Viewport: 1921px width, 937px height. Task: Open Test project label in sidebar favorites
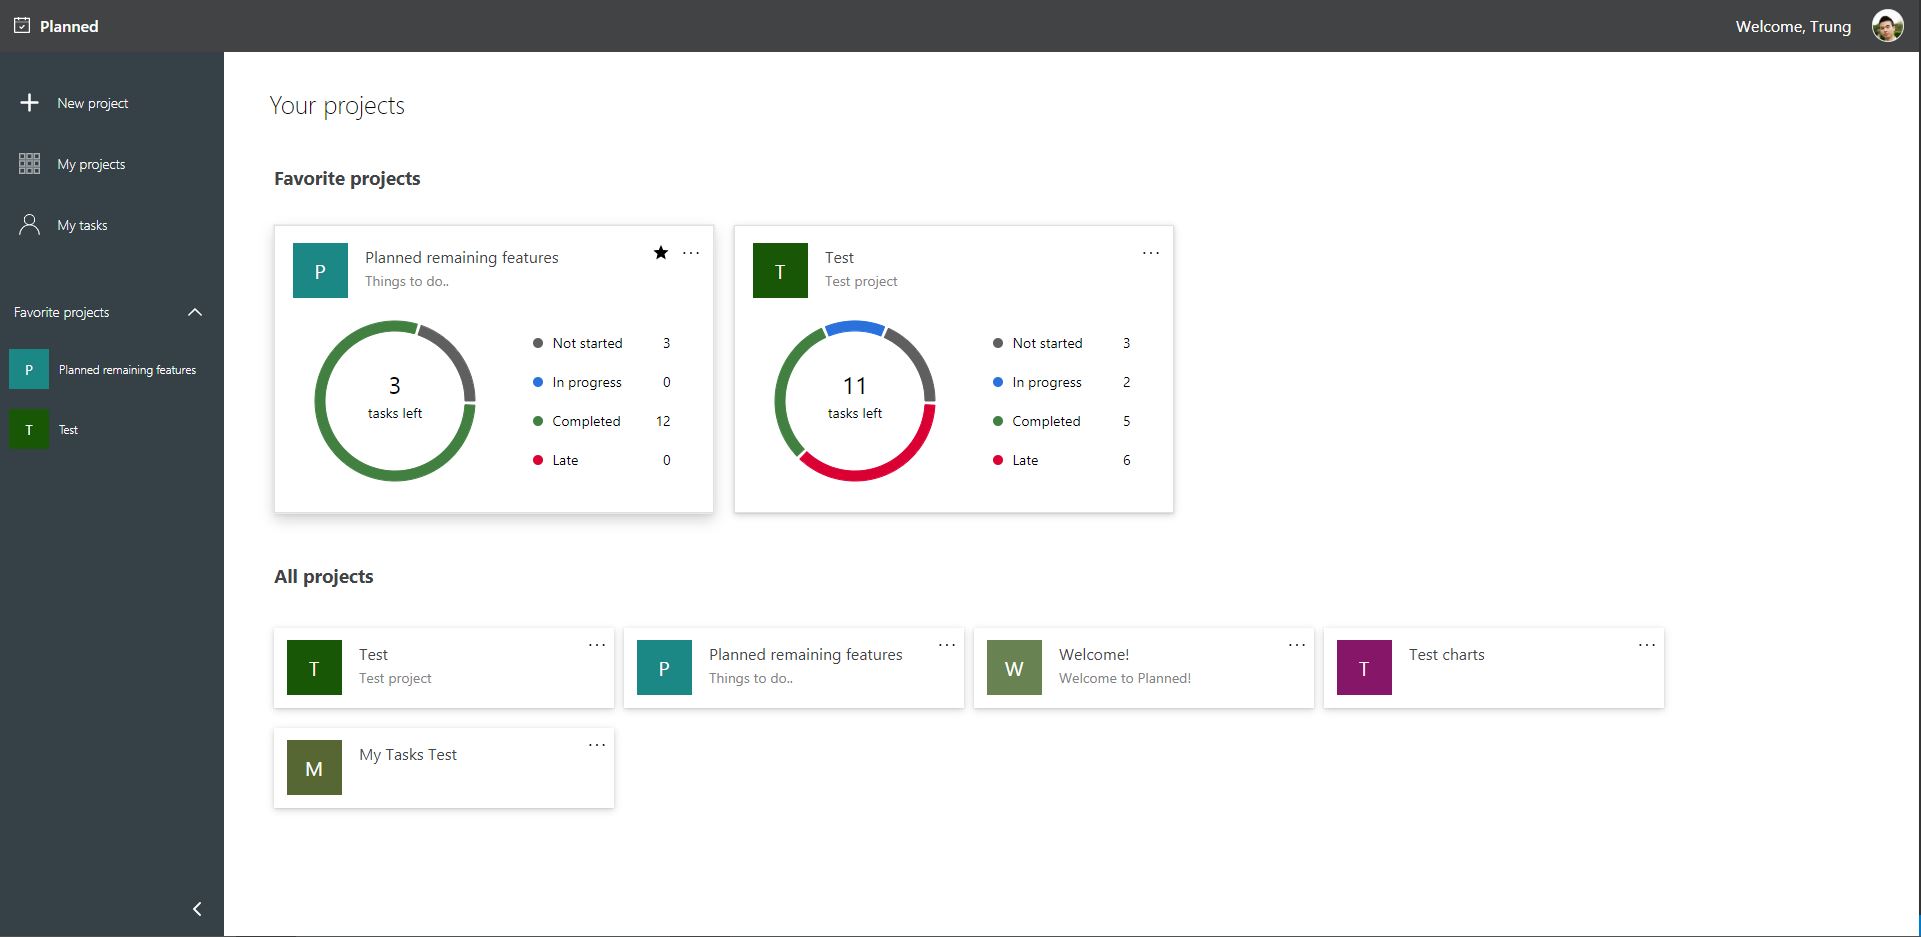[68, 430]
